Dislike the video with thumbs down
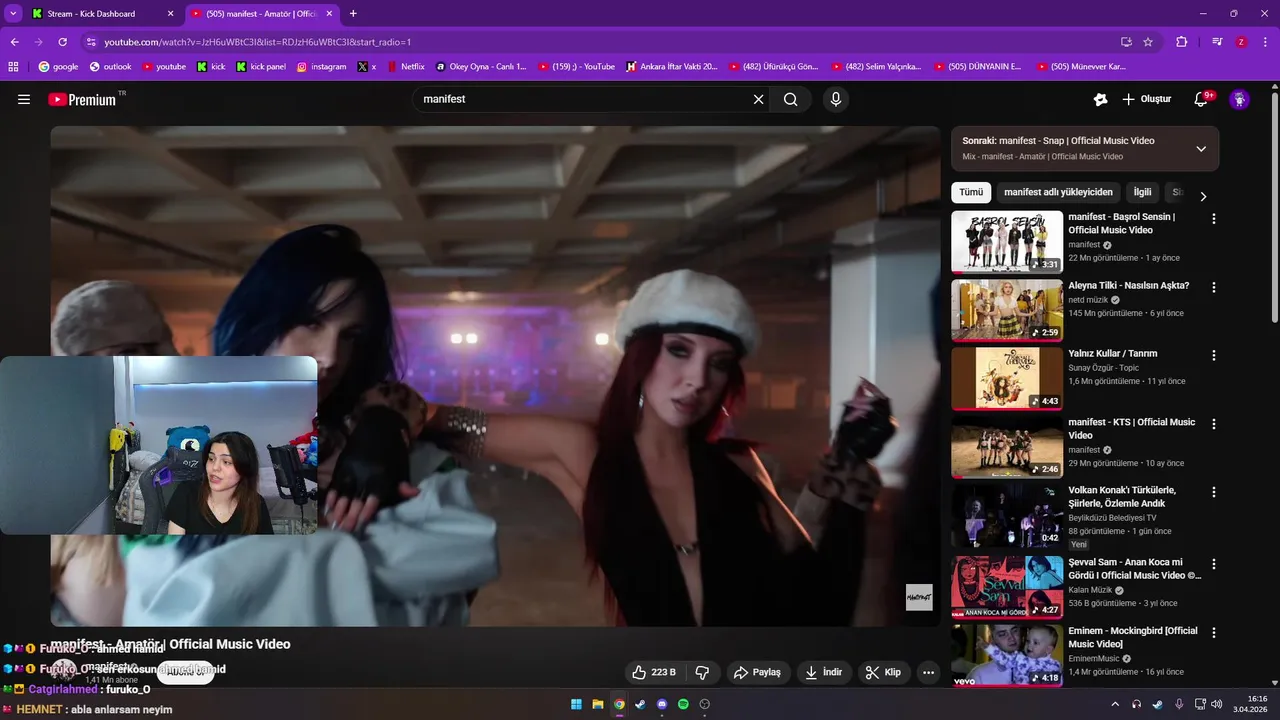The width and height of the screenshot is (1280, 720). pyautogui.click(x=702, y=672)
